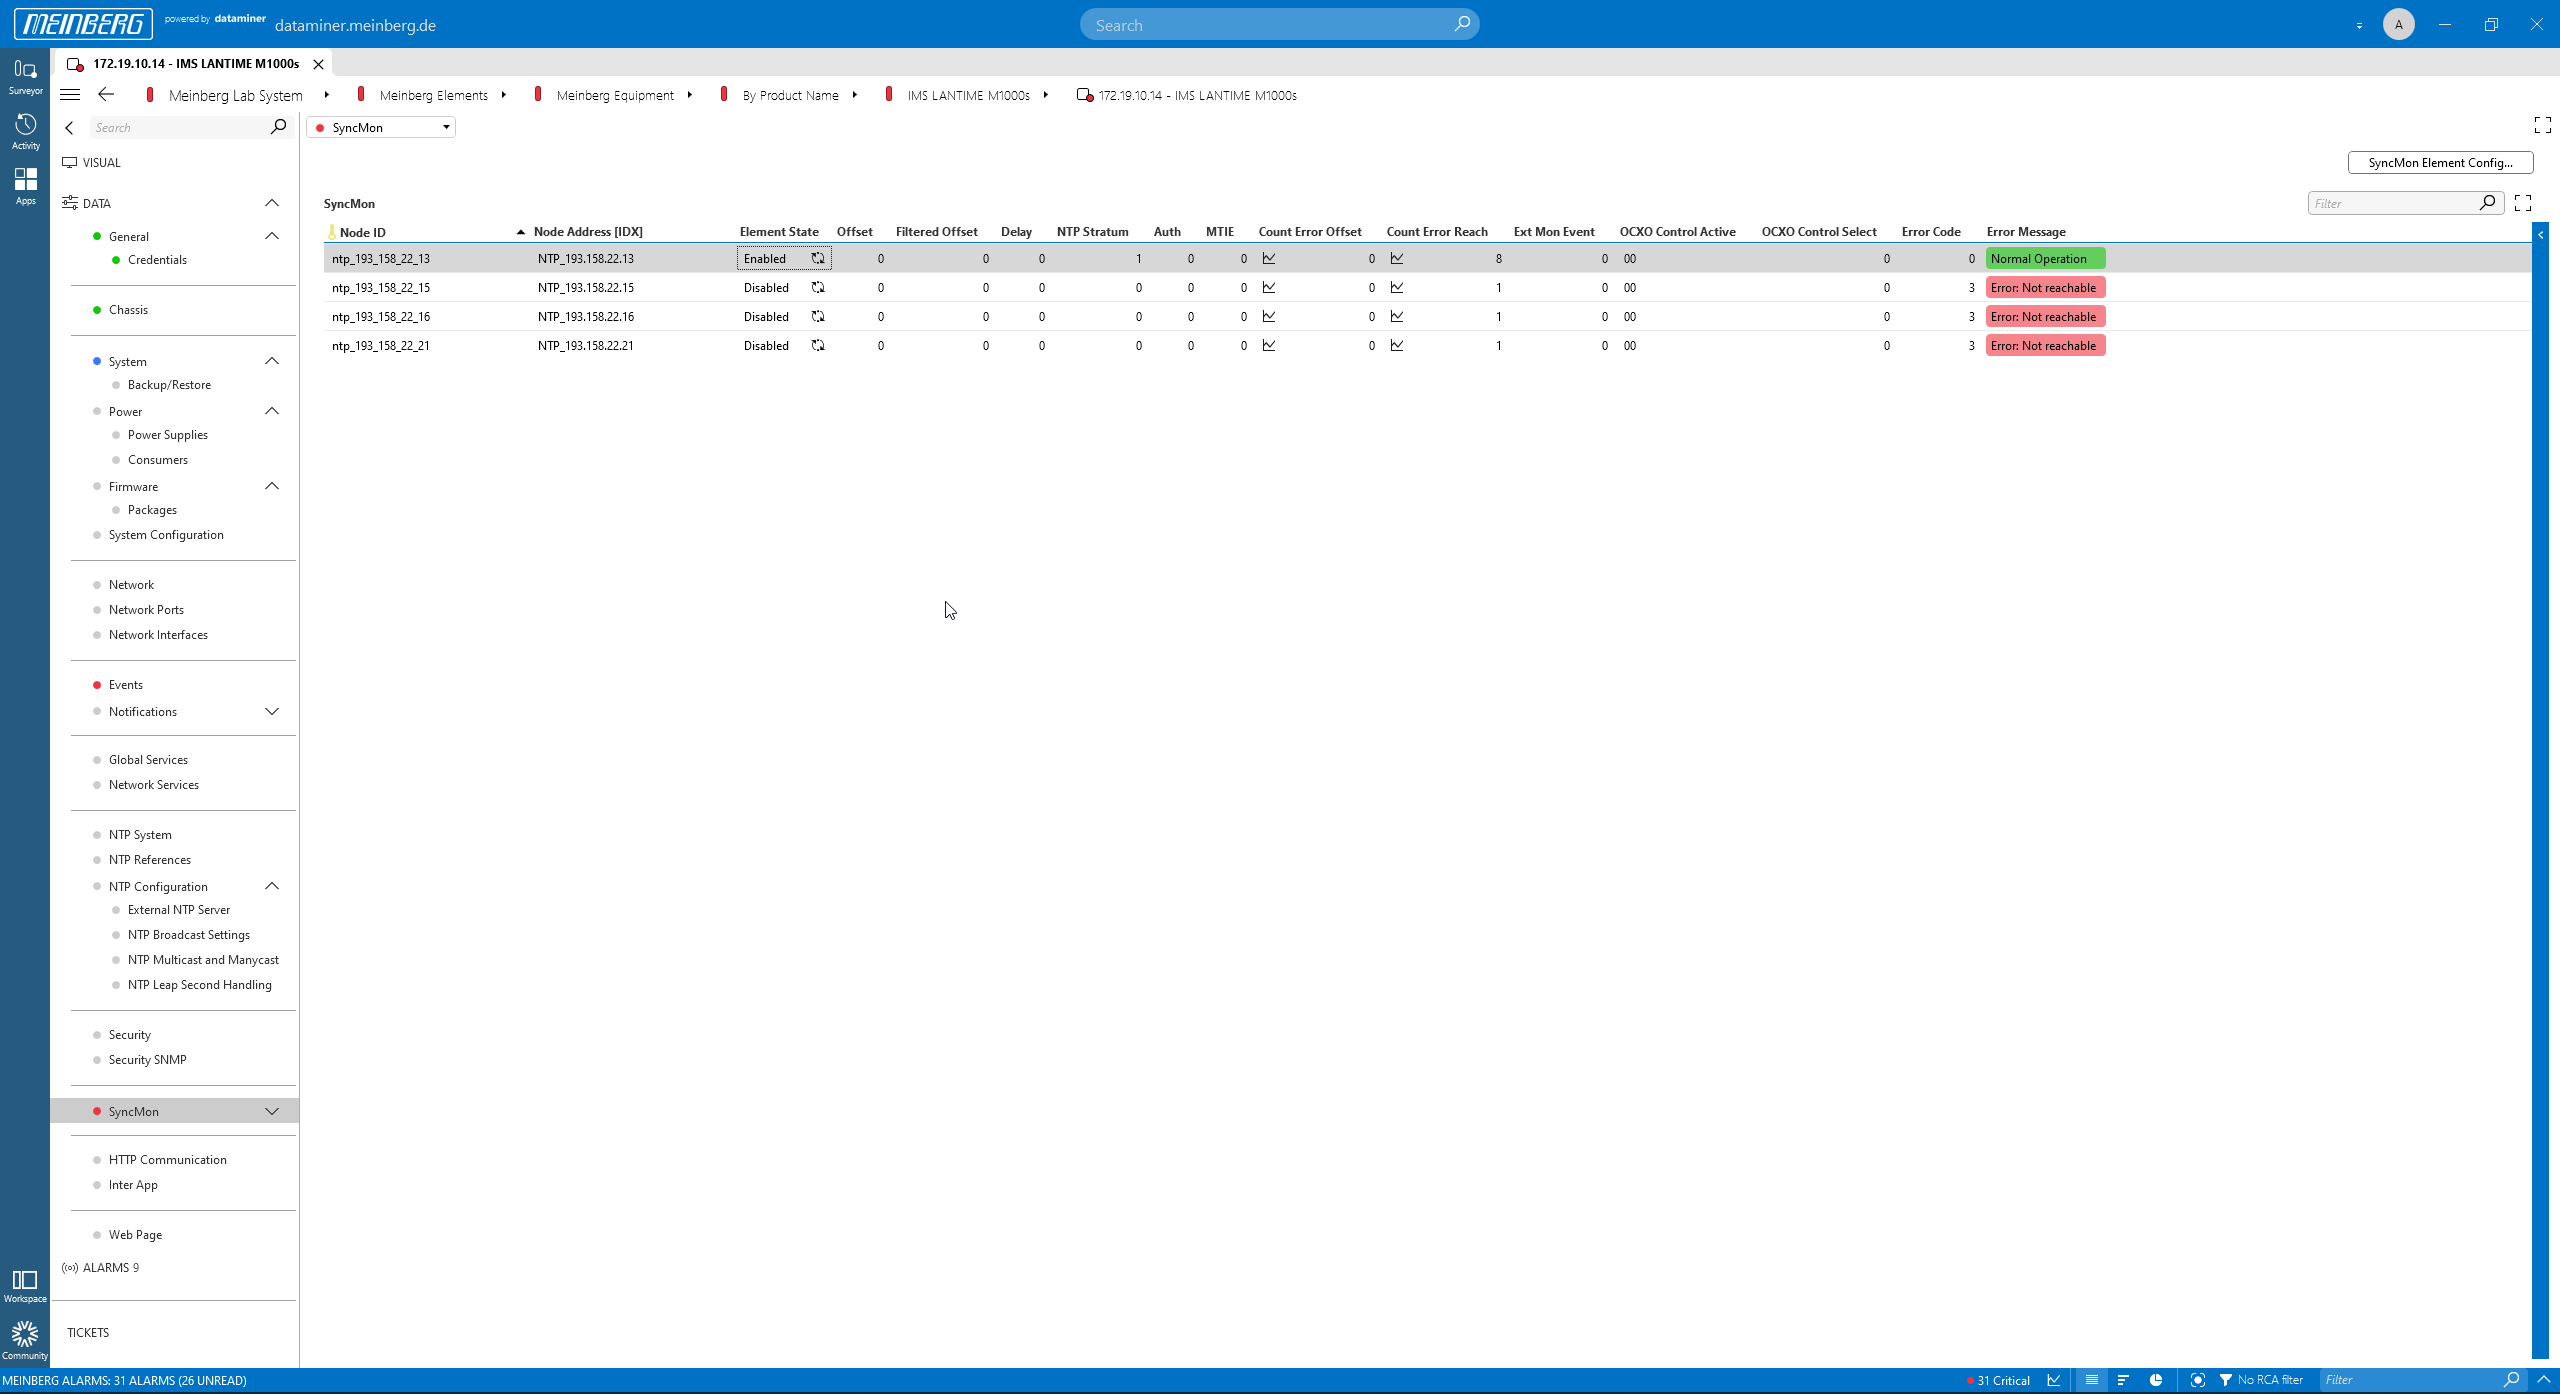The height and width of the screenshot is (1394, 2560).
Task: Switch alarm console to bar report view
Action: pyautogui.click(x=2123, y=1380)
